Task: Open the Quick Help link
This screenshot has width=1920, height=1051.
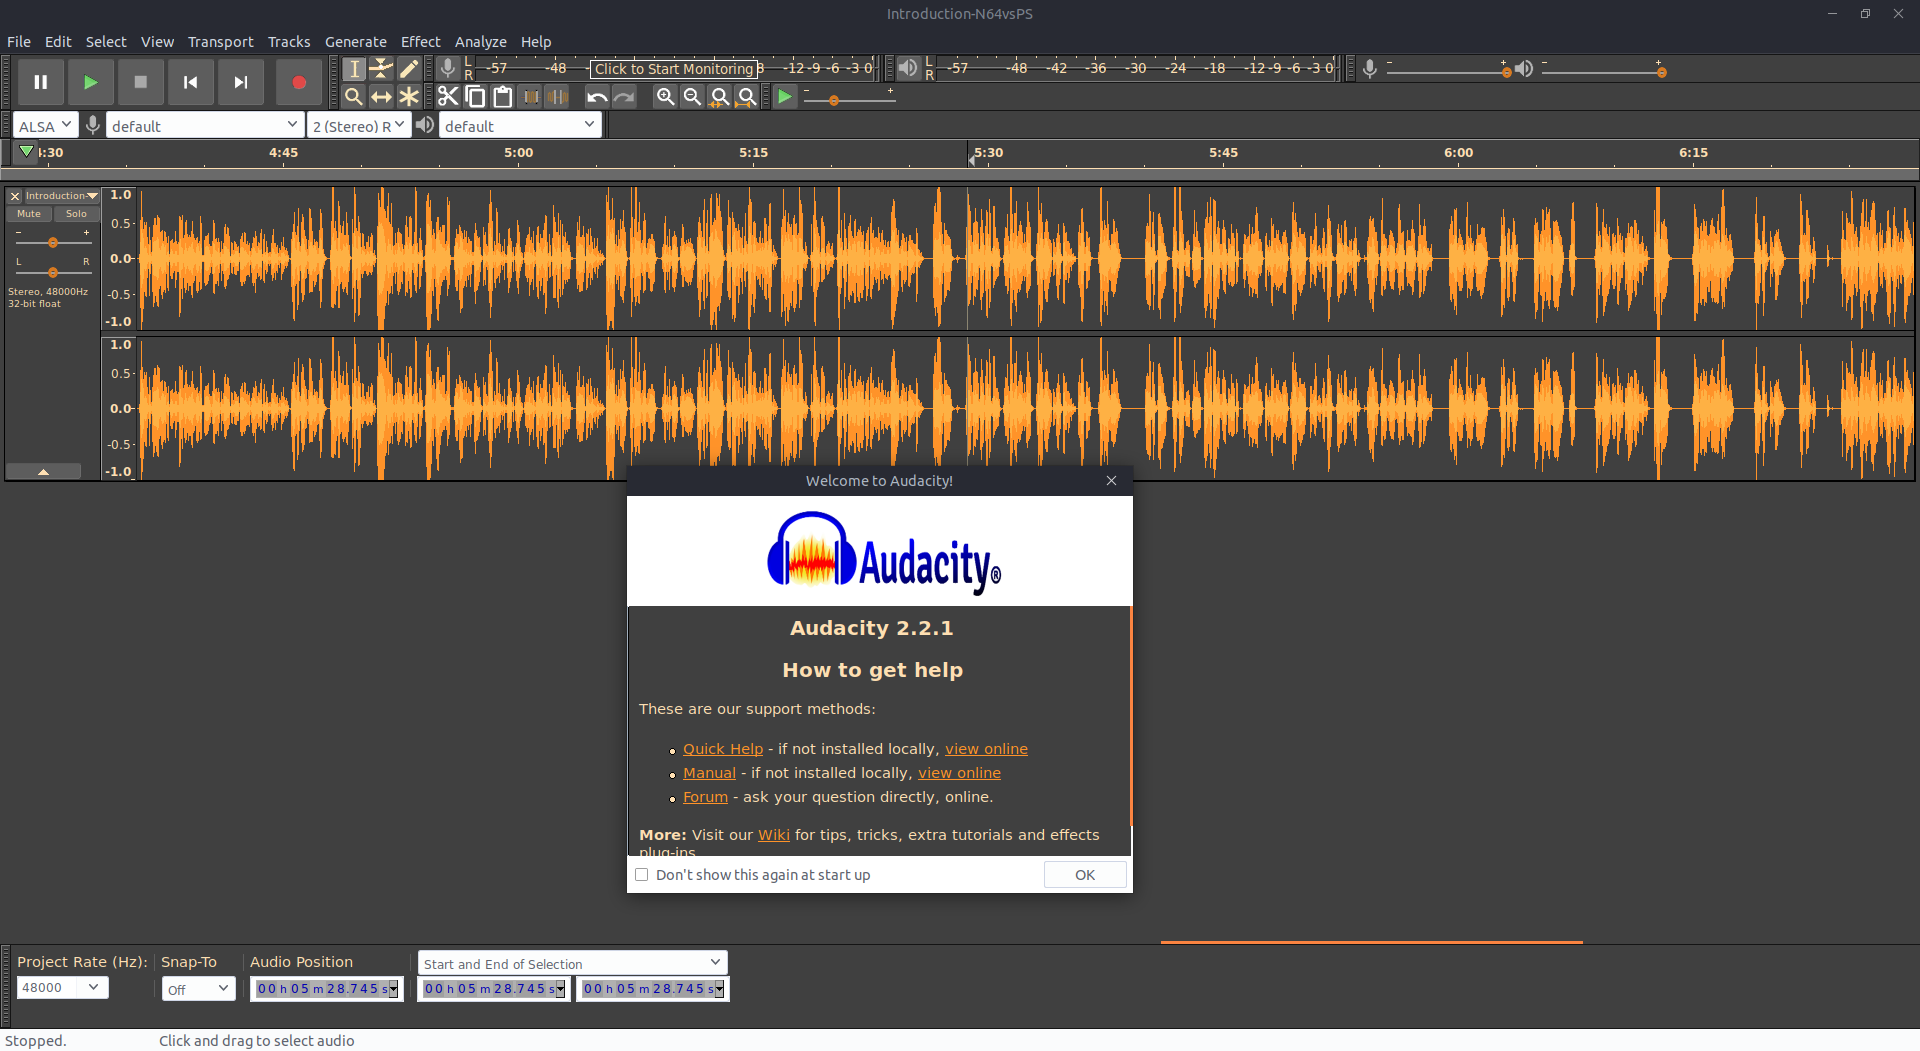Action: point(723,749)
